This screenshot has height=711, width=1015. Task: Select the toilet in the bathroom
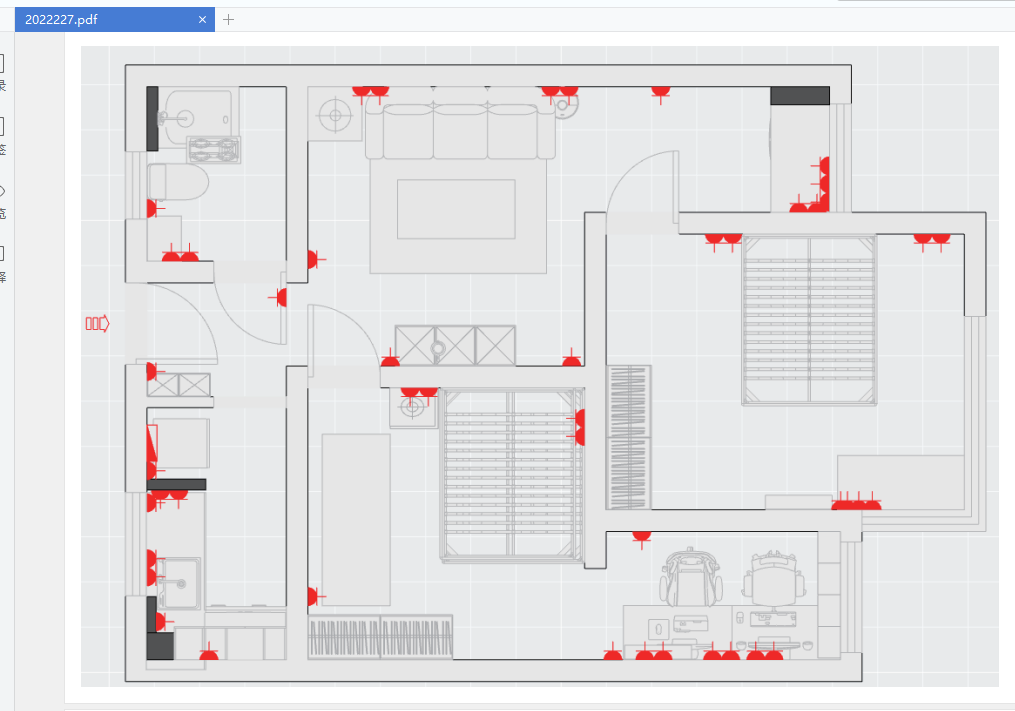click(177, 182)
